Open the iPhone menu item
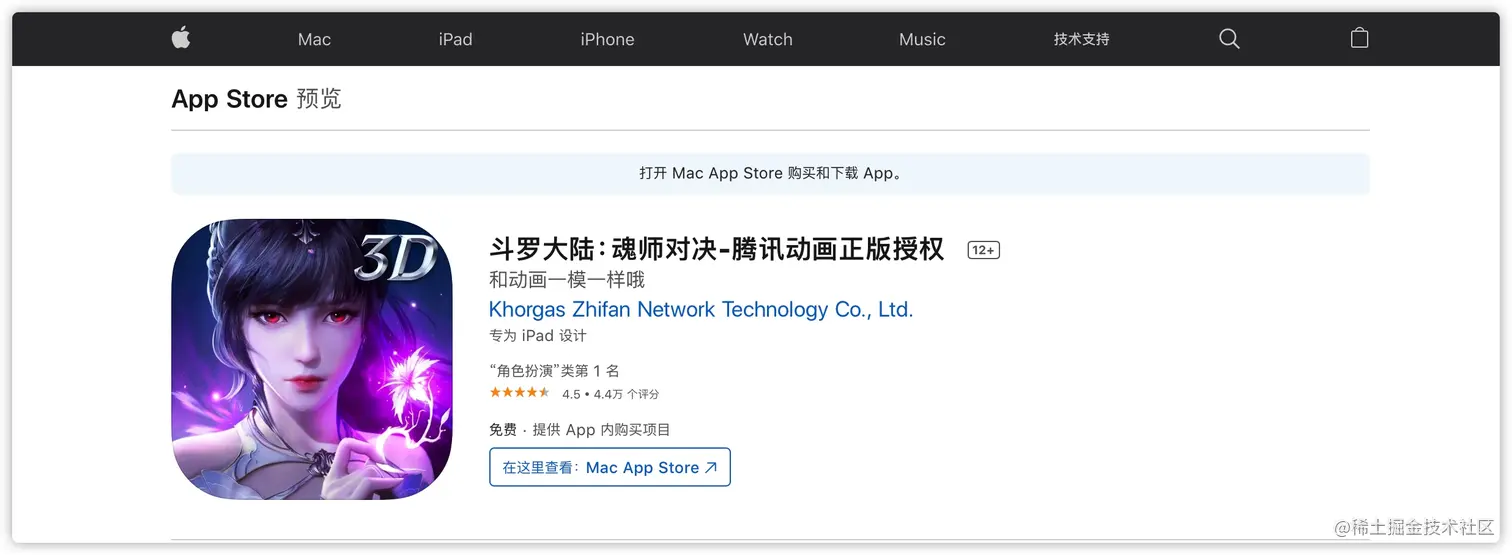1512x555 pixels. point(607,39)
